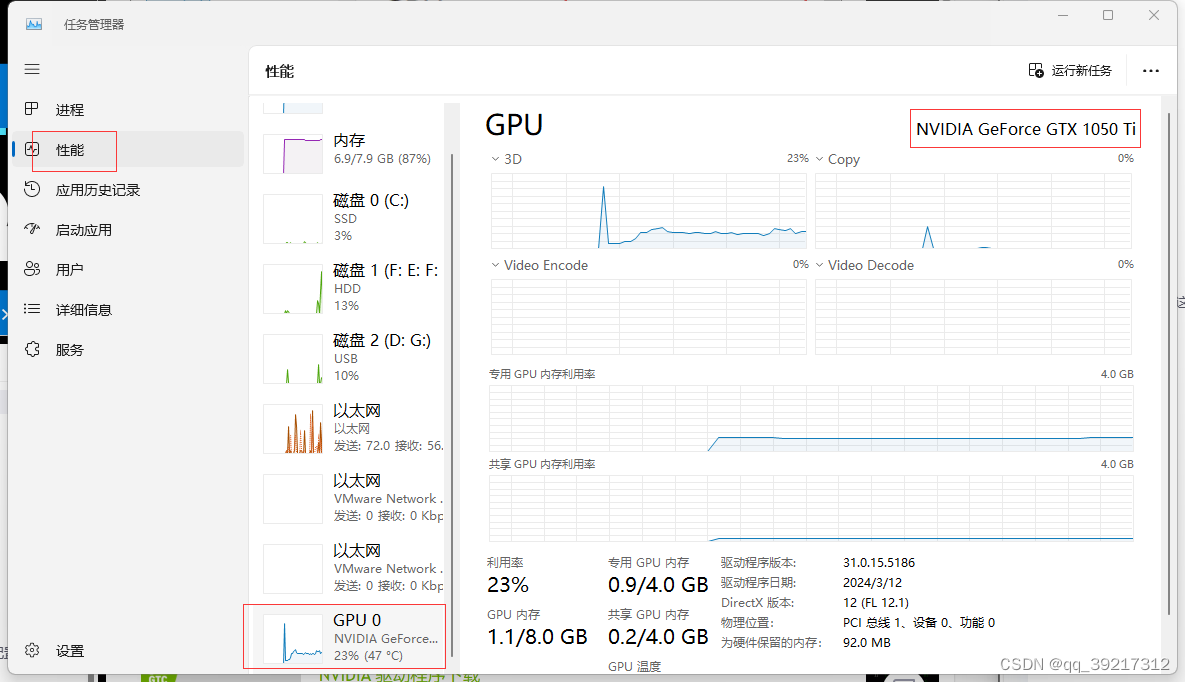Click the Copy engine graph
Image resolution: width=1185 pixels, height=682 pixels.
click(x=973, y=211)
